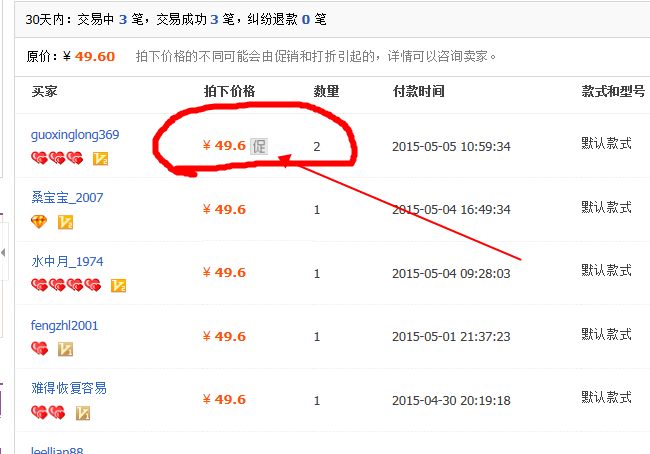This screenshot has height=454, width=650.
Task: Open buyer 桑宝宝_2007's profile
Action: pyautogui.click(x=67, y=198)
